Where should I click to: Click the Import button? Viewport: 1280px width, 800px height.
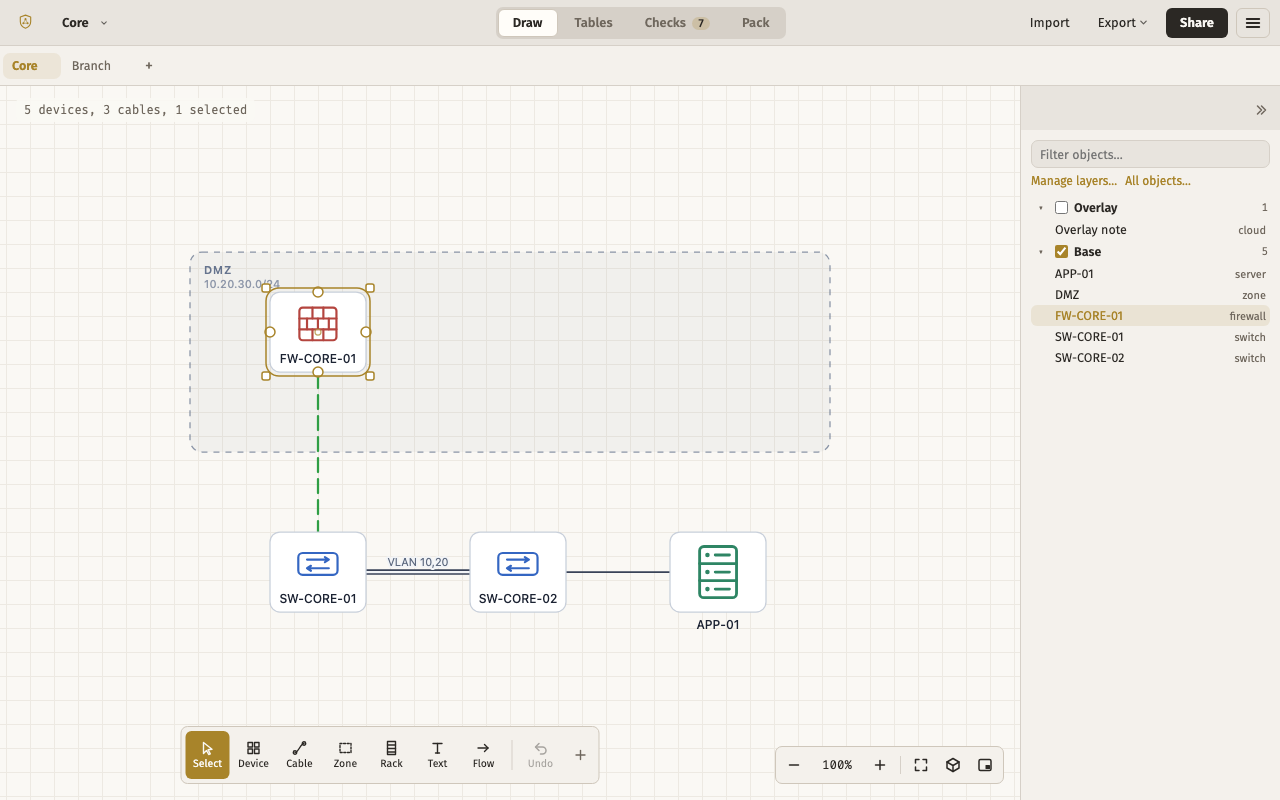(1050, 23)
